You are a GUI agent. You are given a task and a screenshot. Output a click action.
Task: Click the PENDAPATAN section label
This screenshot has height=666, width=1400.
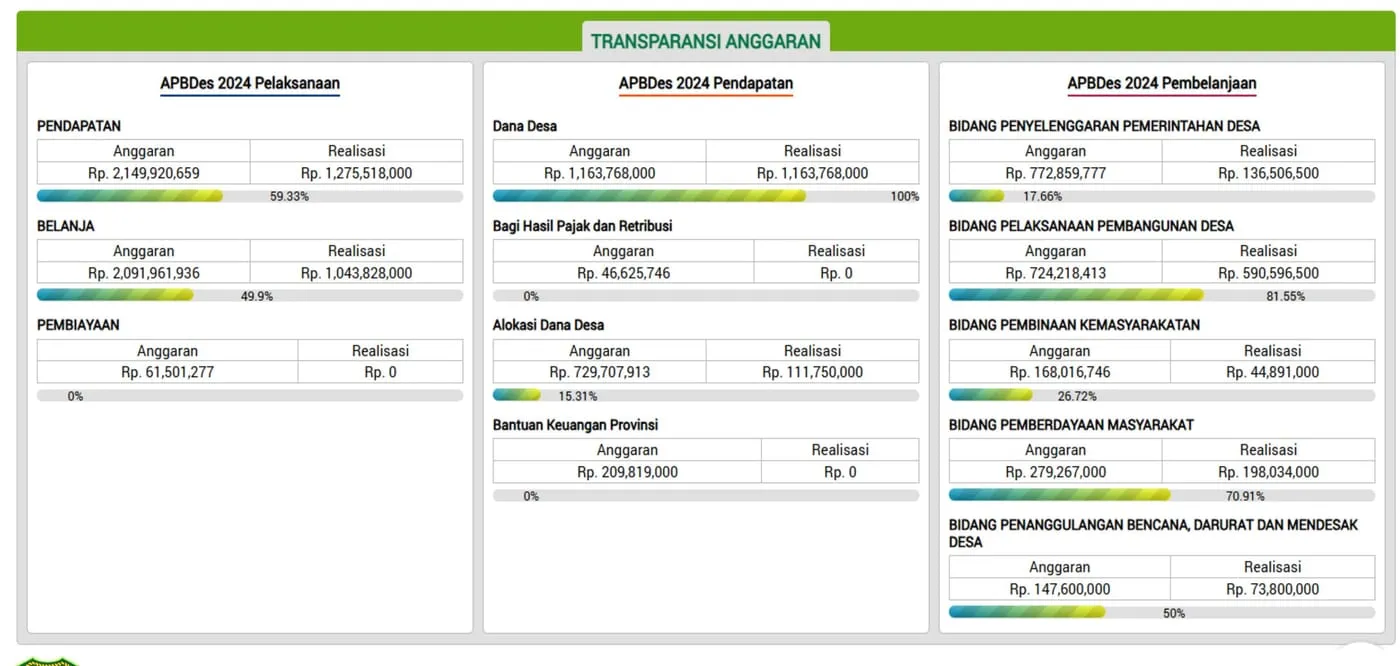click(79, 126)
